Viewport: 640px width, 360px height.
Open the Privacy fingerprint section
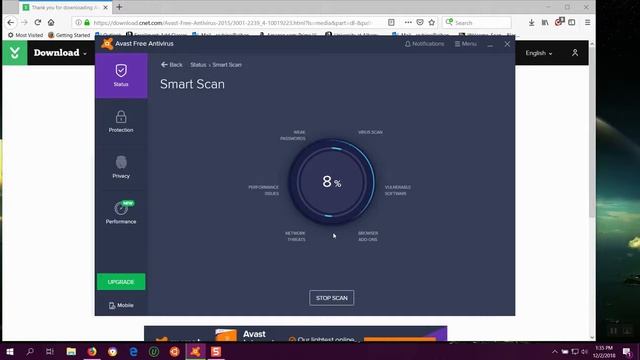point(121,167)
